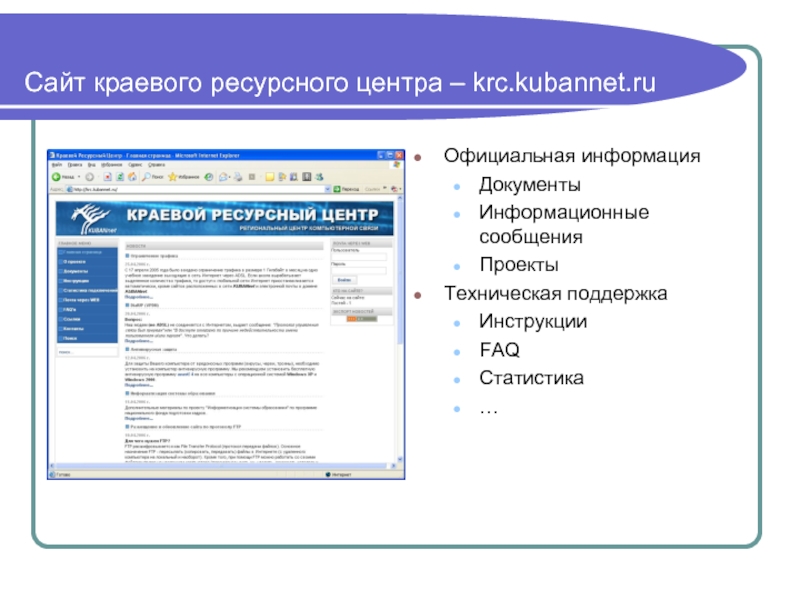Click the Print printer icon
The image size is (800, 600).
click(x=238, y=177)
